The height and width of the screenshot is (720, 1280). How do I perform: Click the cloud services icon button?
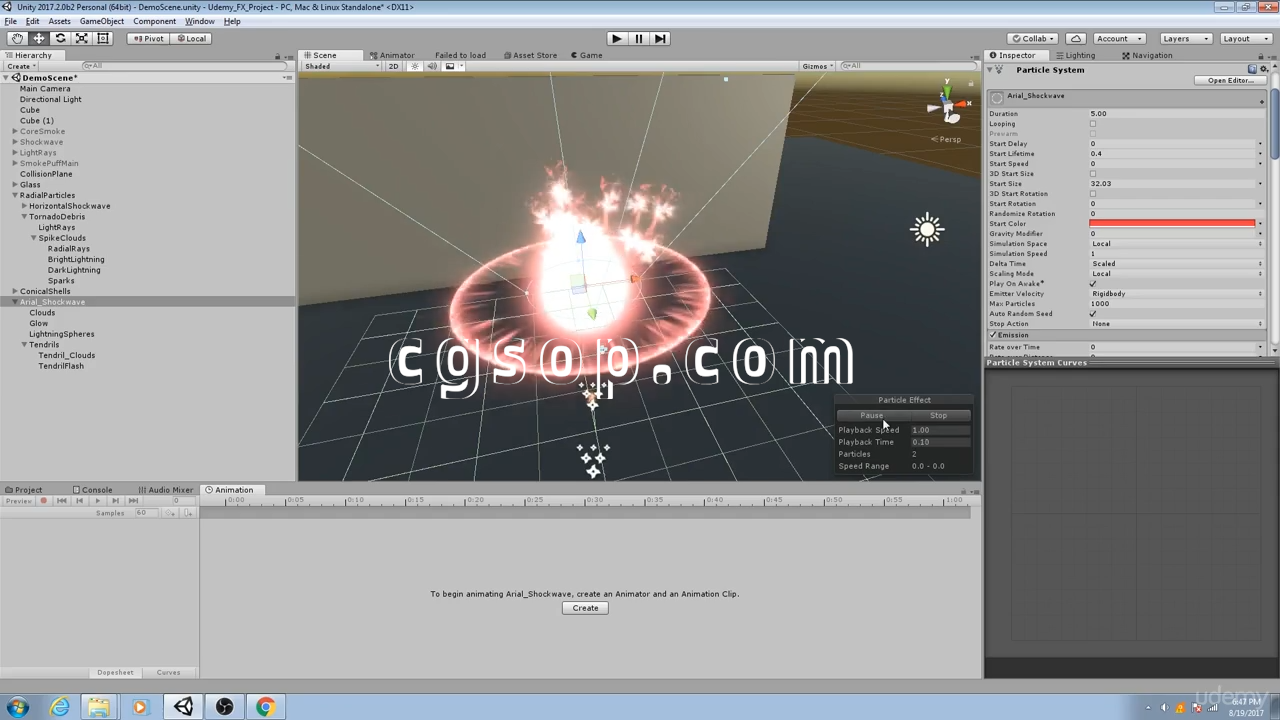[1076, 38]
